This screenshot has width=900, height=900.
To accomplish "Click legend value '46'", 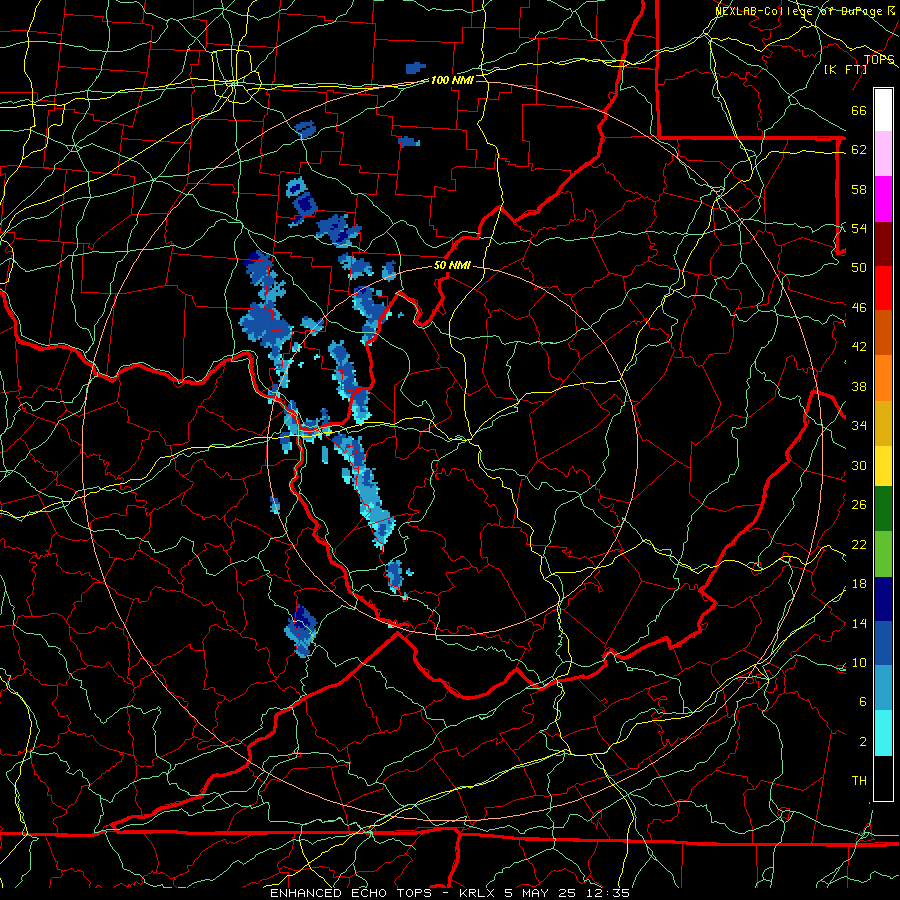I will (x=859, y=308).
